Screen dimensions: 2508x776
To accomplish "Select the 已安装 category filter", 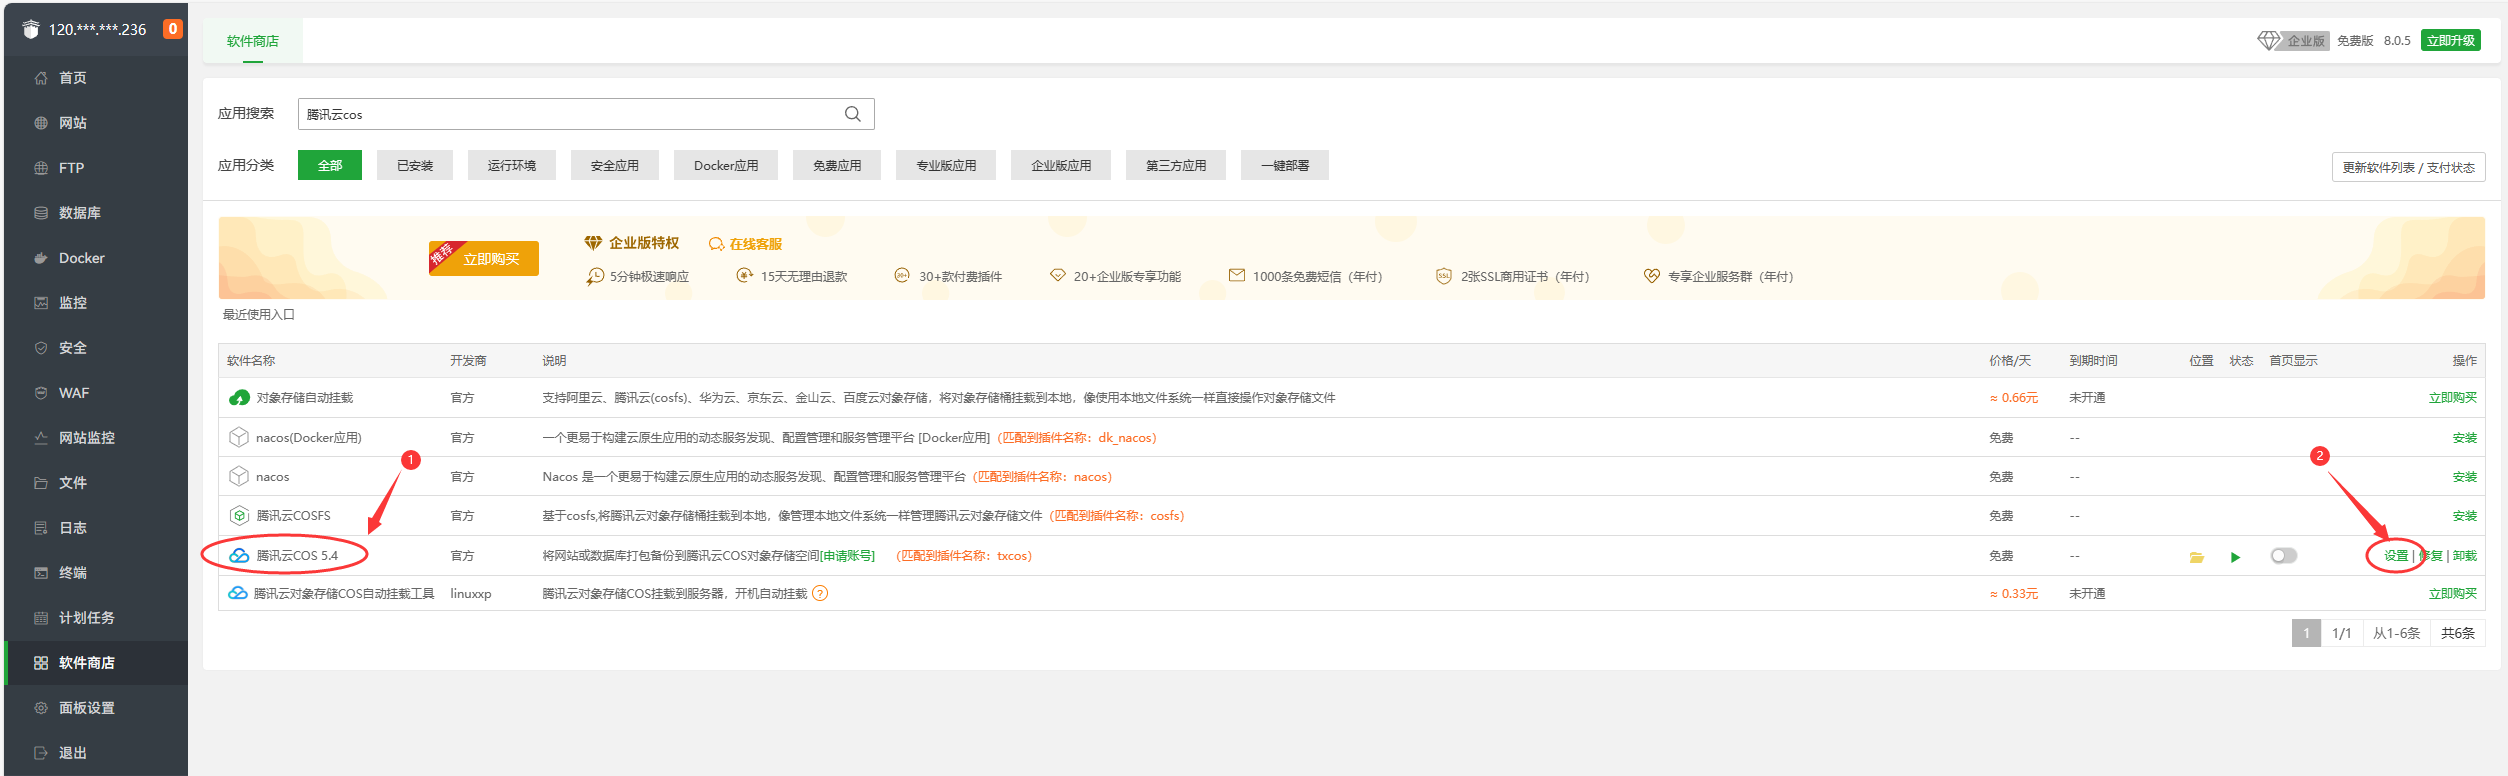I will [415, 165].
